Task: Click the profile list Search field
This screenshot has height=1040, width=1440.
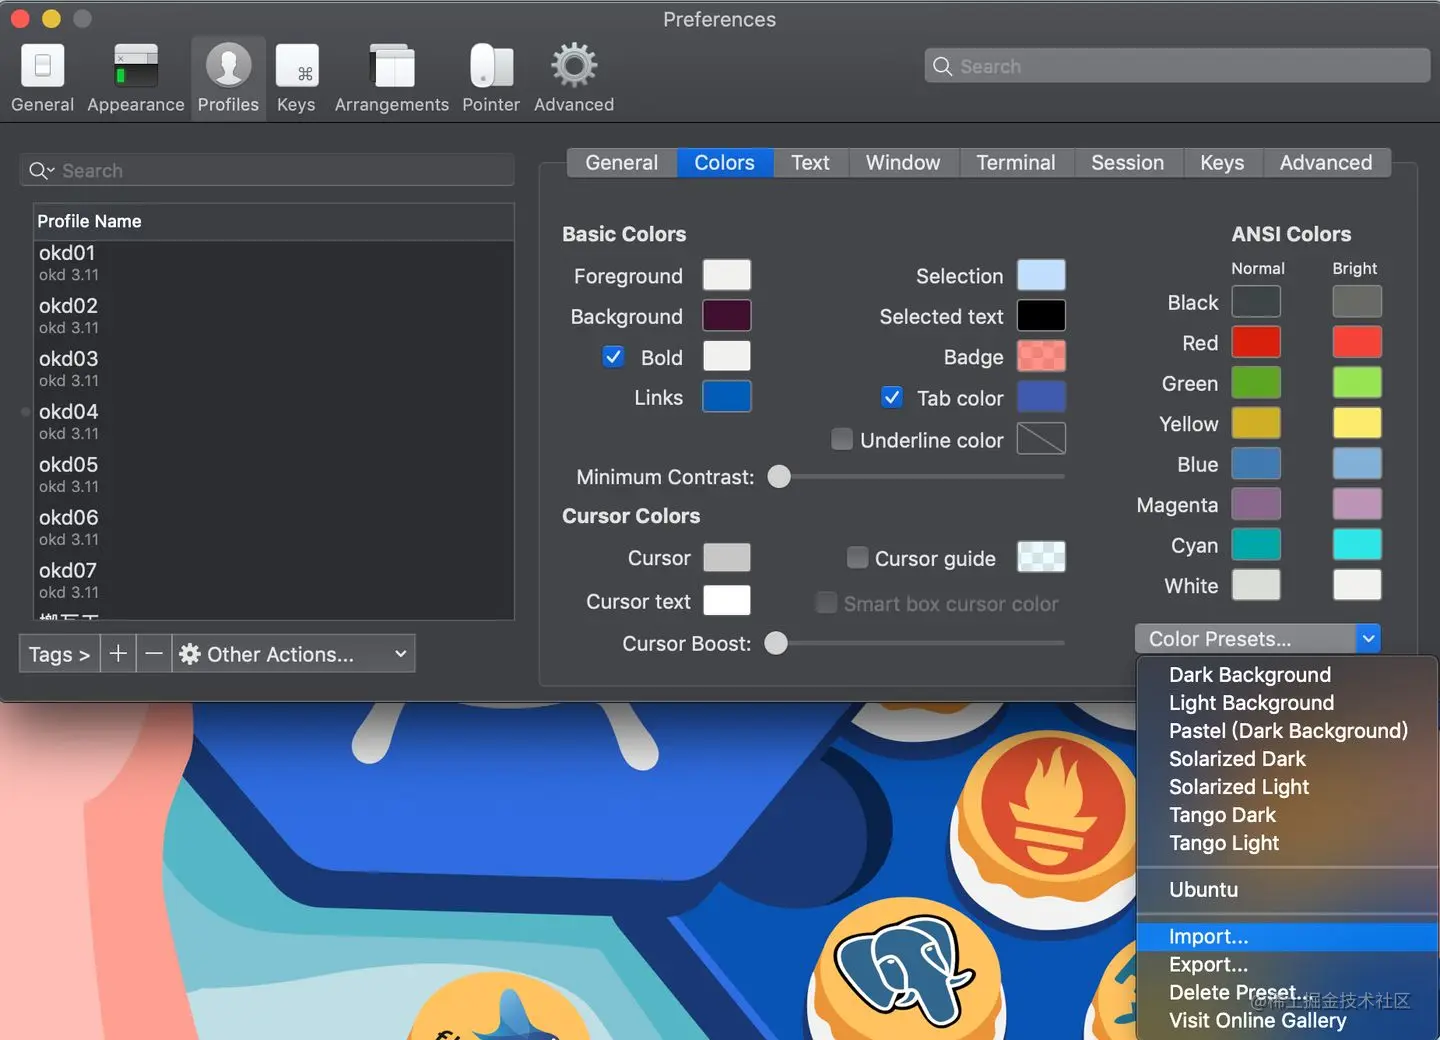Action: 267,171
